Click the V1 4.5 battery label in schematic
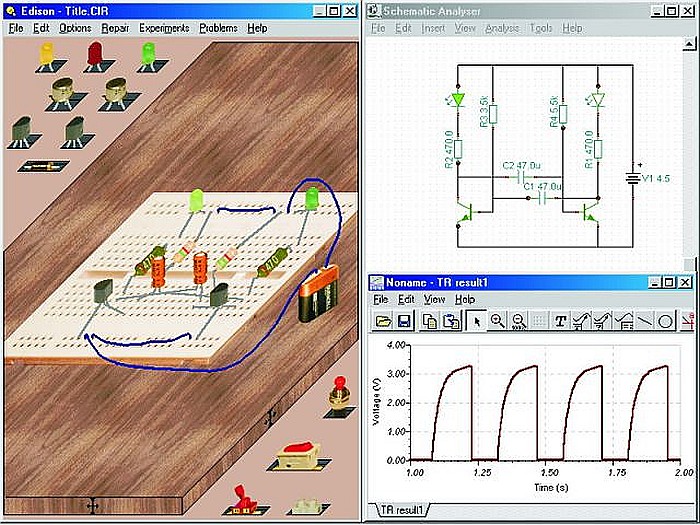The image size is (700, 525). [655, 179]
